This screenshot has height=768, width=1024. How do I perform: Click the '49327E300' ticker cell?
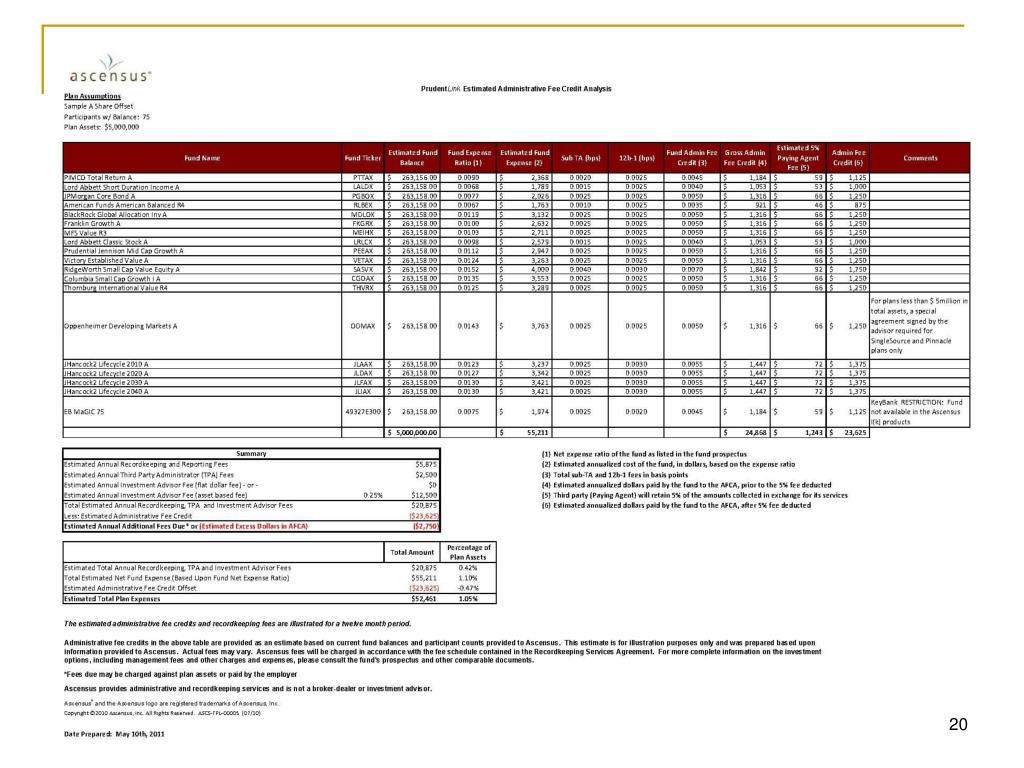[362, 412]
